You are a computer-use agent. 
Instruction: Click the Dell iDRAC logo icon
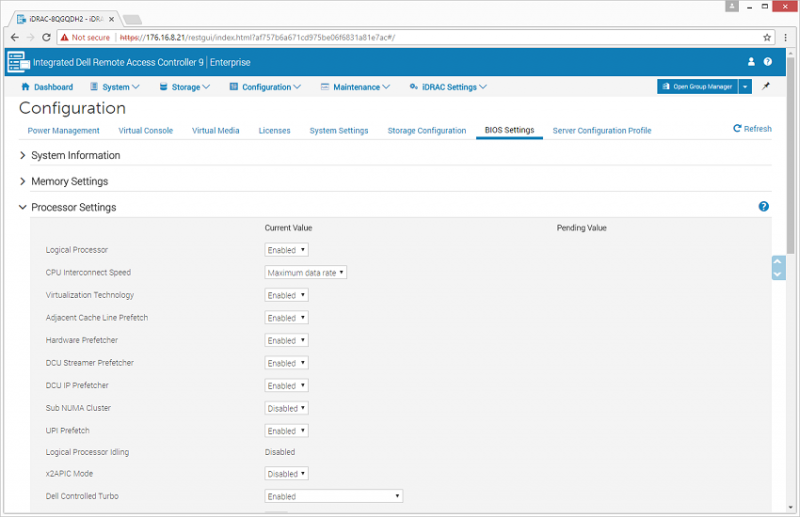point(19,62)
